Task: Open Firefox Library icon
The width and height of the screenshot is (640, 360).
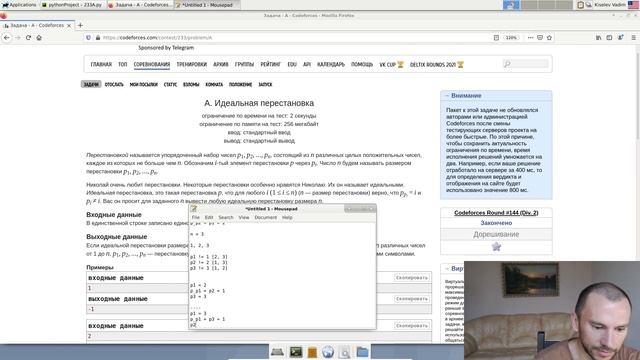Action: point(598,38)
